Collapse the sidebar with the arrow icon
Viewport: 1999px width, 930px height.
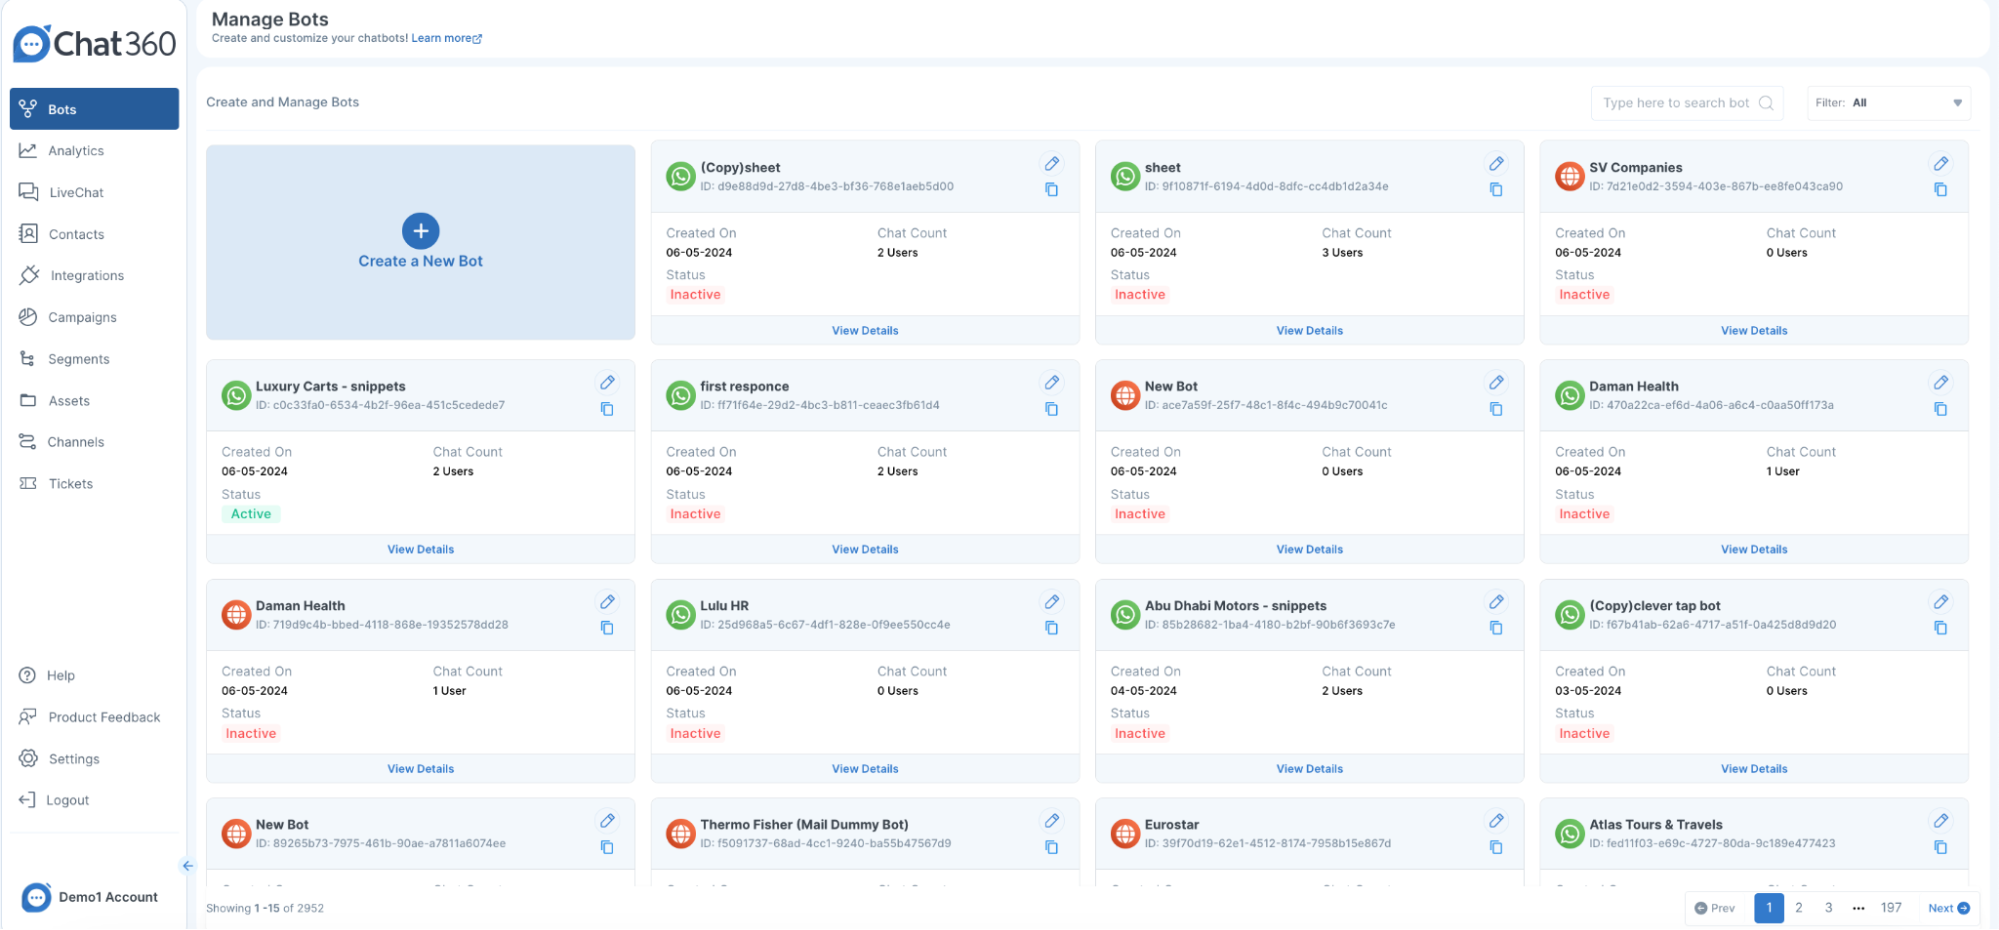point(187,866)
